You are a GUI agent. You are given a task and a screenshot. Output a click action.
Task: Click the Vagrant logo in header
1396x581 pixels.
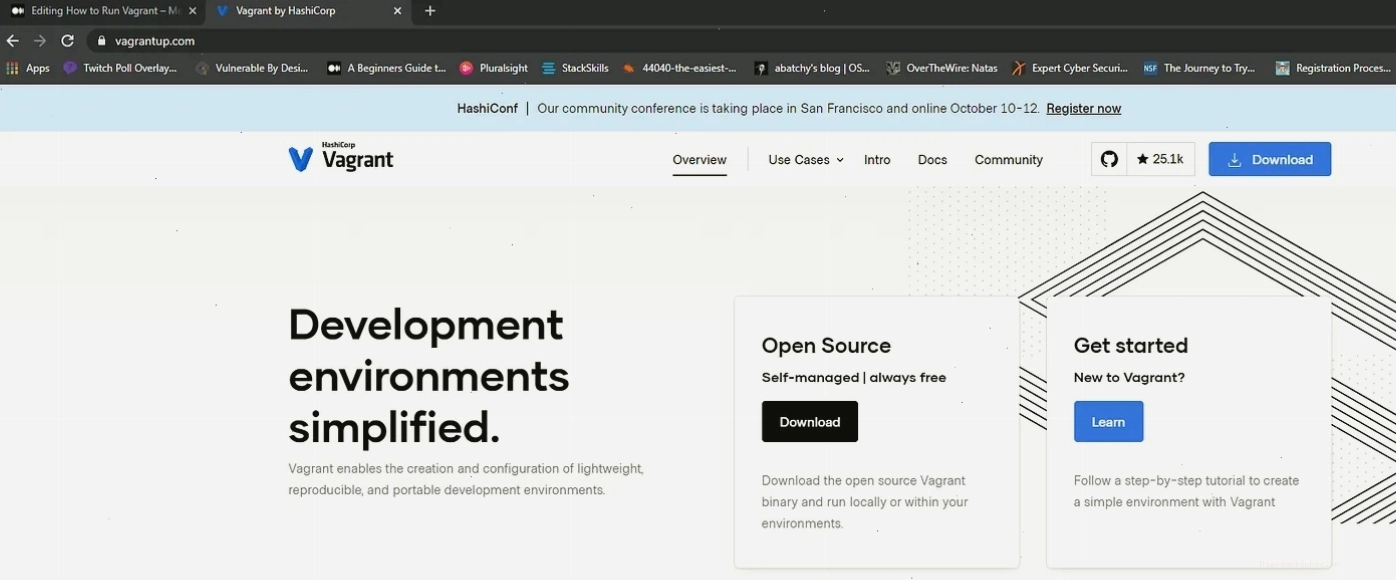click(x=341, y=158)
